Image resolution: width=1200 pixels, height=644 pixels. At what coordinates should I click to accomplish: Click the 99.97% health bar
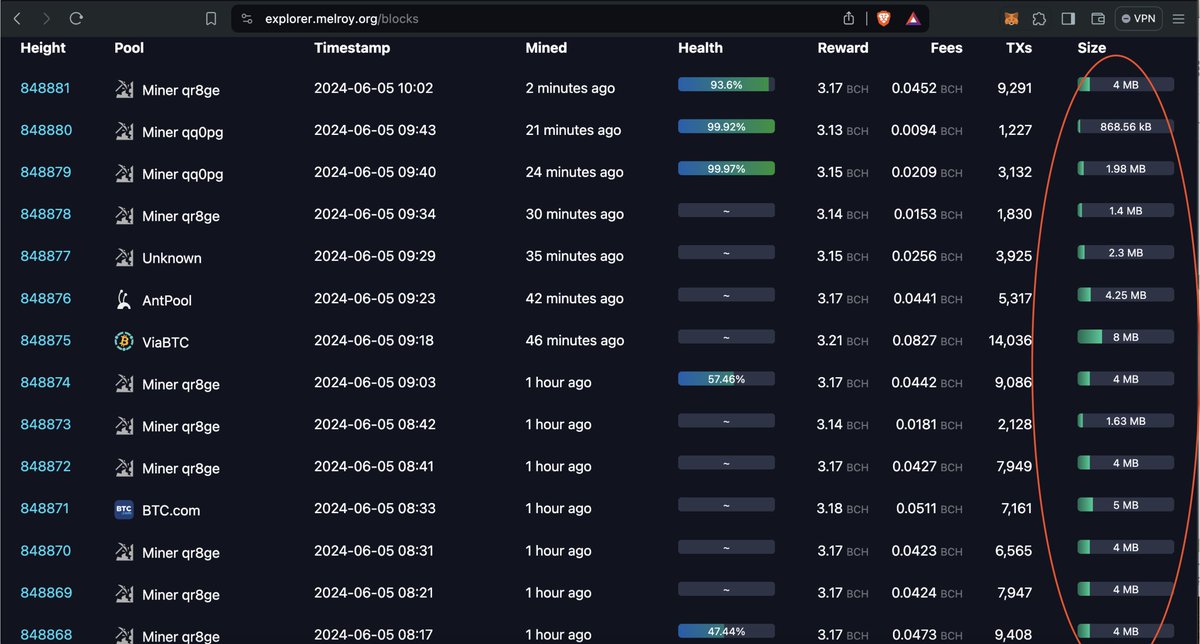click(x=726, y=169)
